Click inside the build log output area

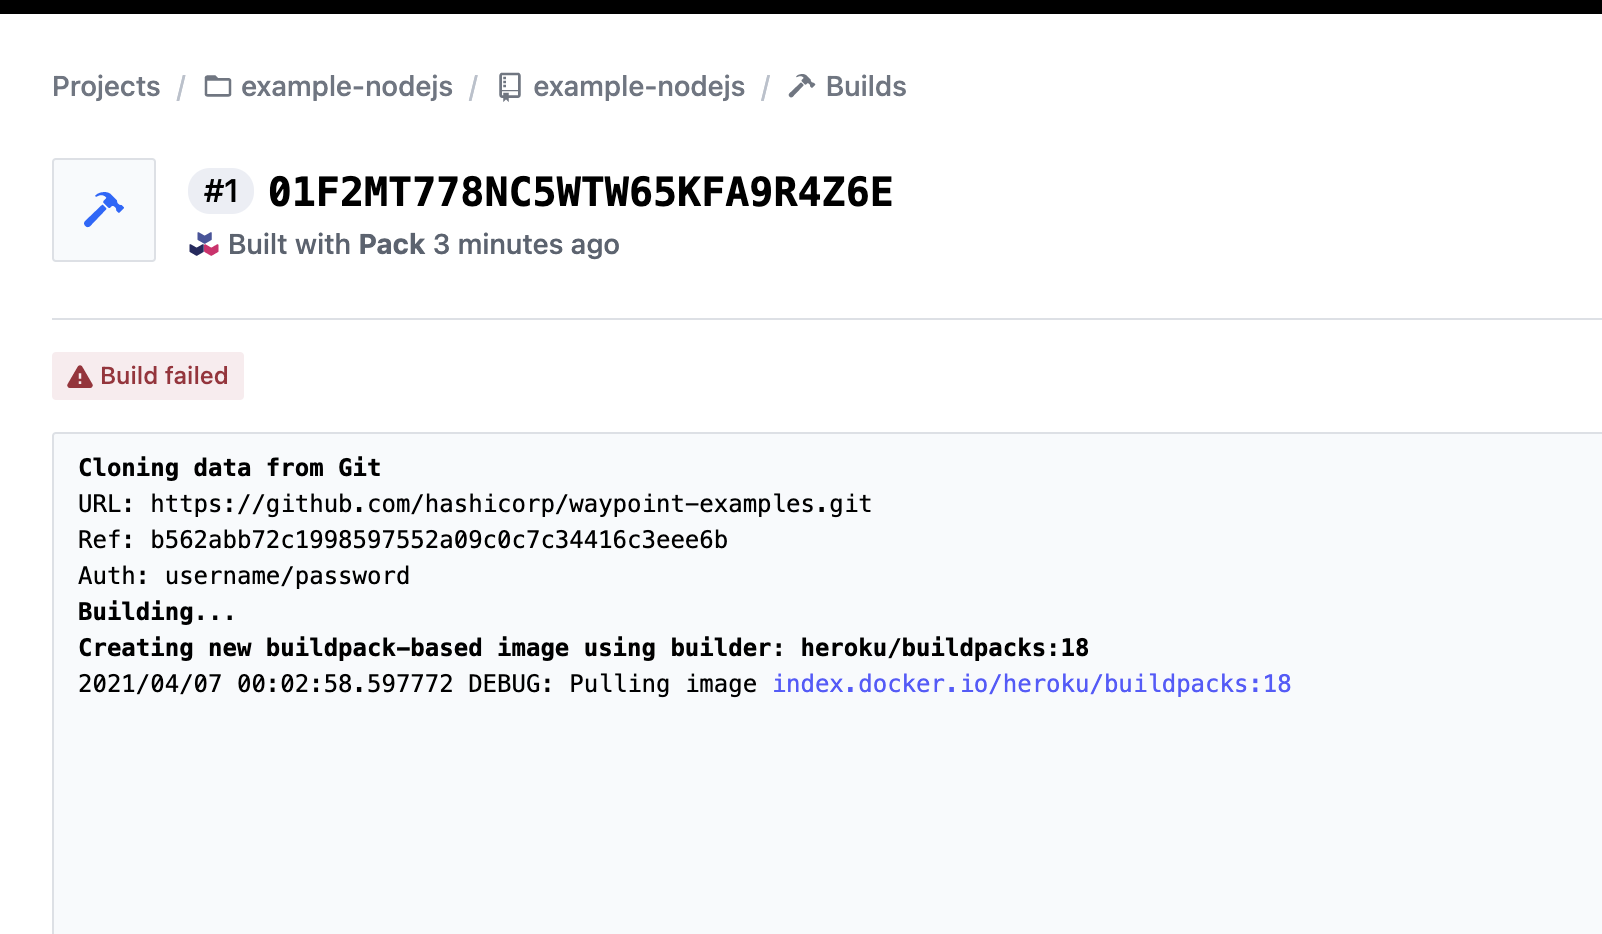coord(800,800)
